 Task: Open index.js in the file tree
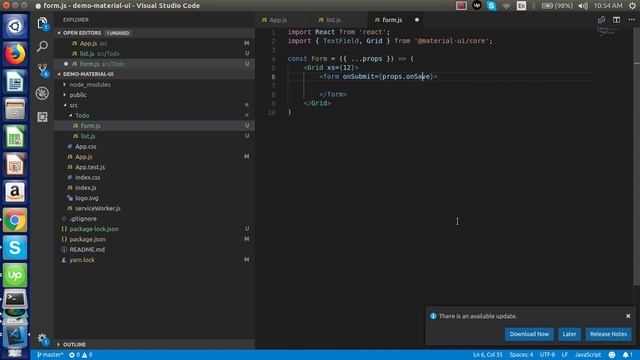(154, 188)
